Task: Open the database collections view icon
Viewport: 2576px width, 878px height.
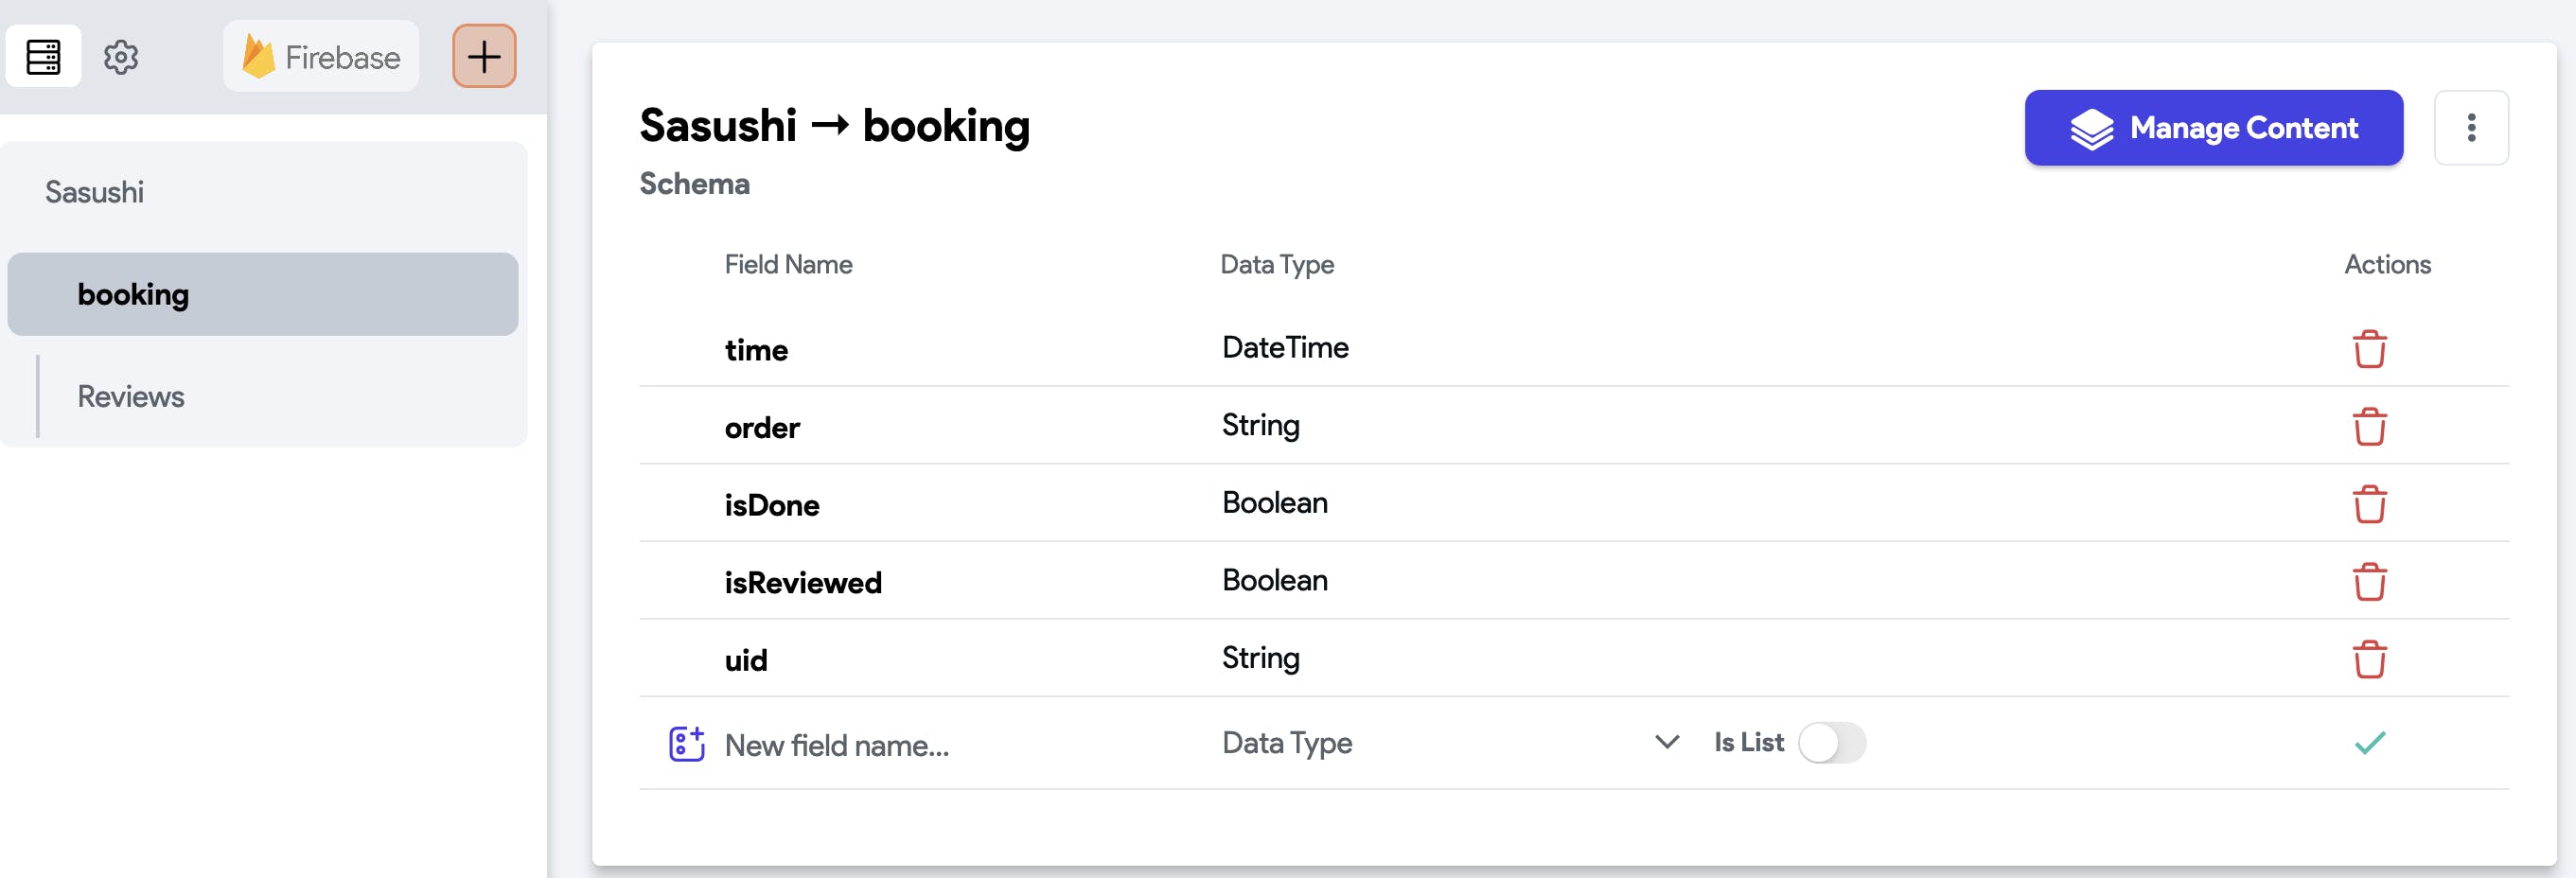Action: (x=43, y=57)
